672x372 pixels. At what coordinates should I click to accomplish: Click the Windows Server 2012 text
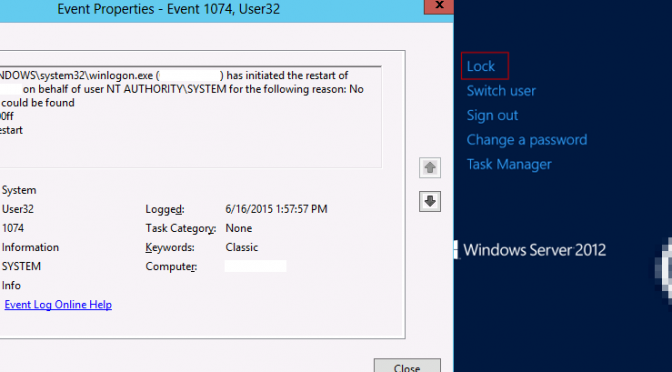click(x=534, y=250)
